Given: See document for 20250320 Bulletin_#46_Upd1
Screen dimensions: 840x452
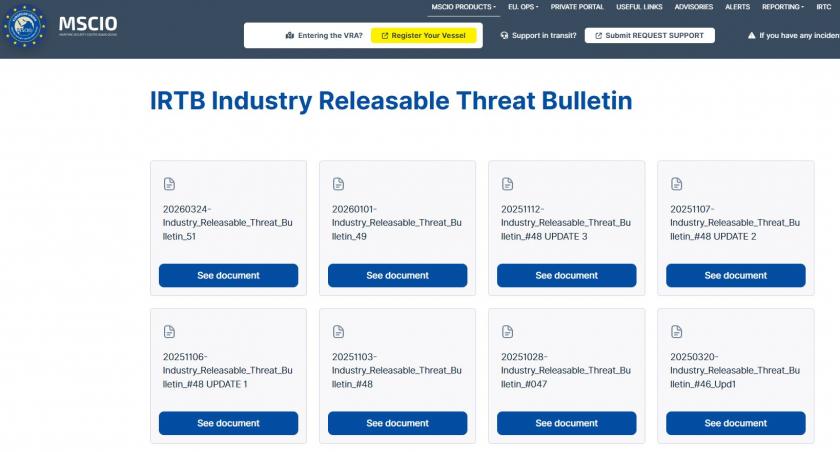Looking at the screenshot, I should click(x=736, y=423).
